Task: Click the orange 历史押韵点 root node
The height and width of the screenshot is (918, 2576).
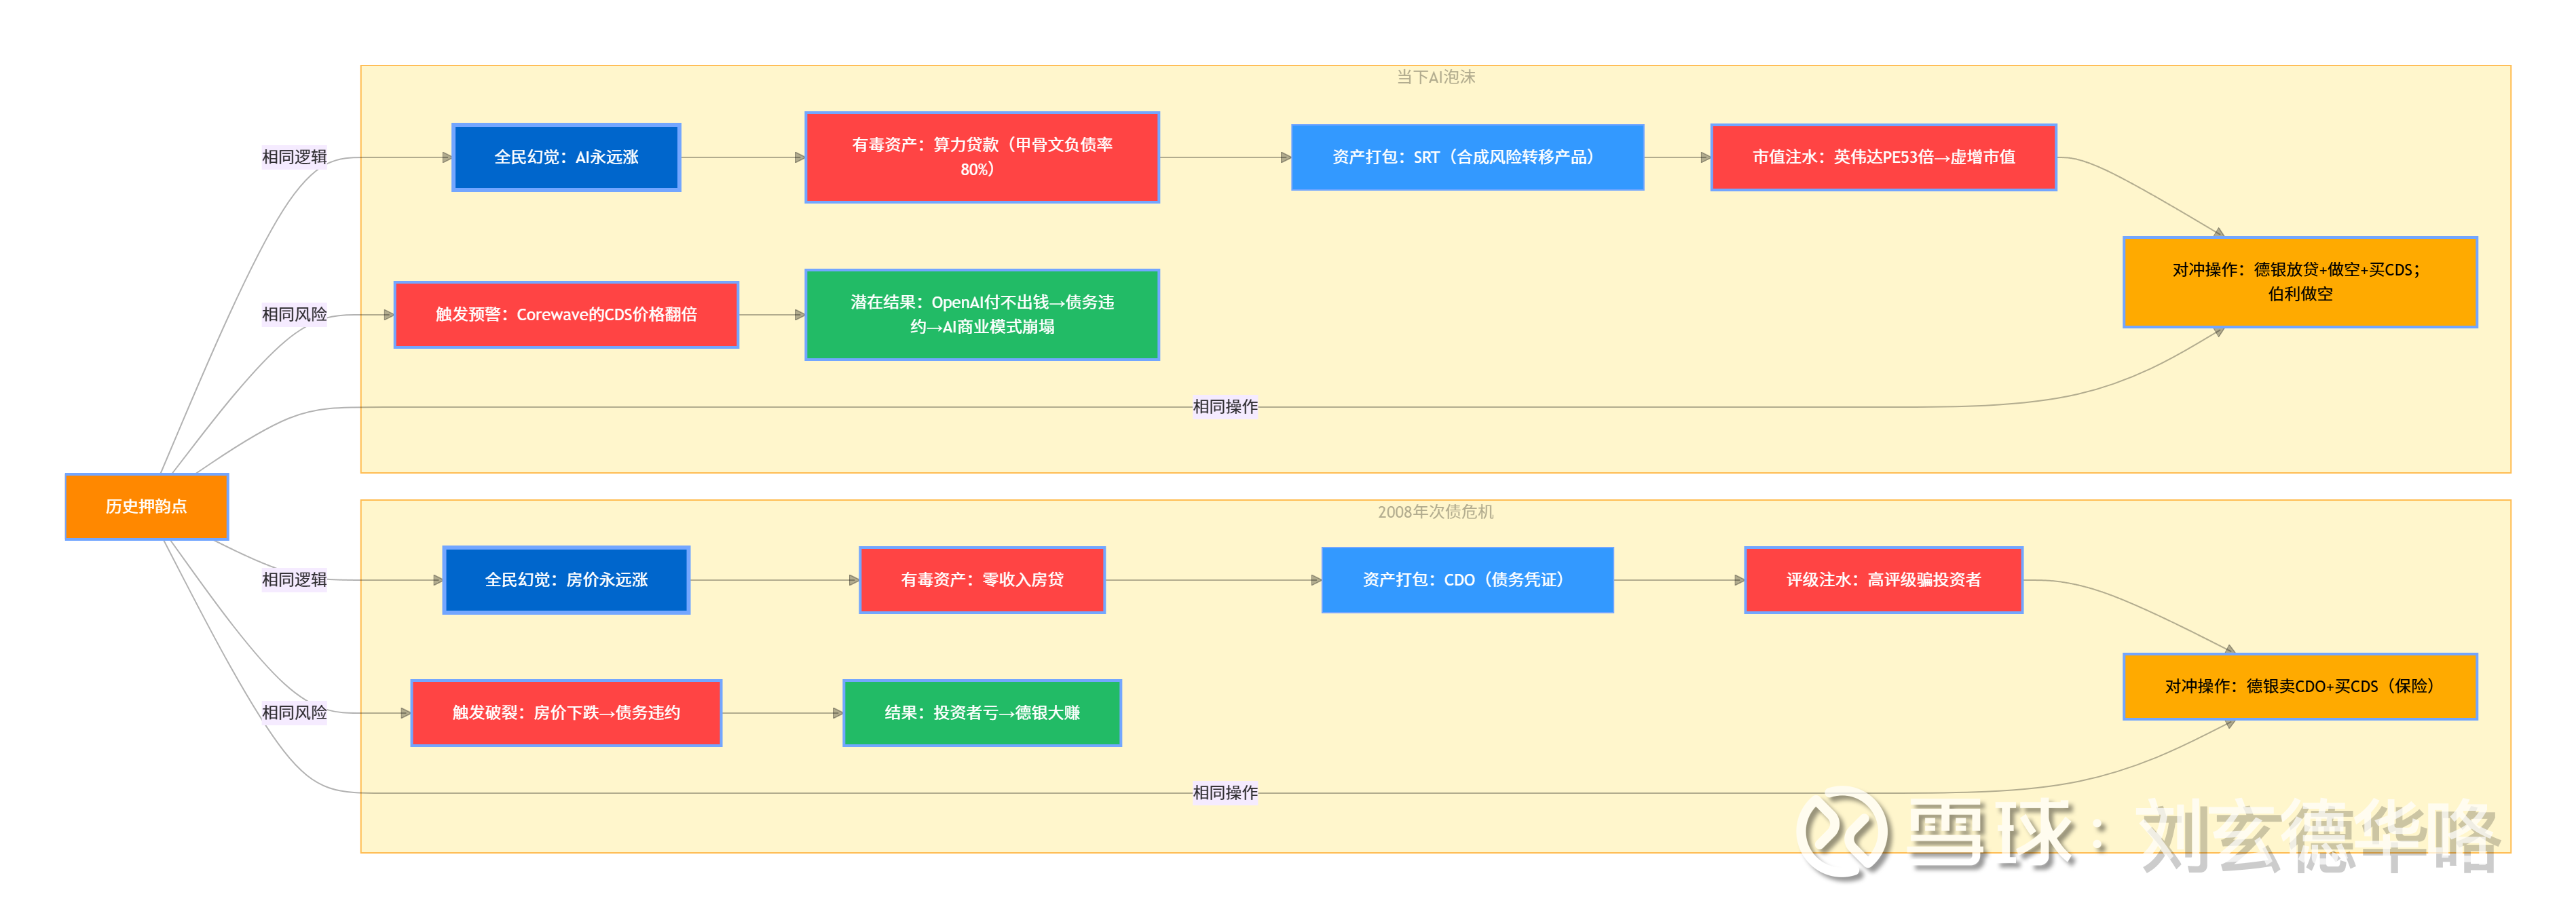Action: [147, 506]
